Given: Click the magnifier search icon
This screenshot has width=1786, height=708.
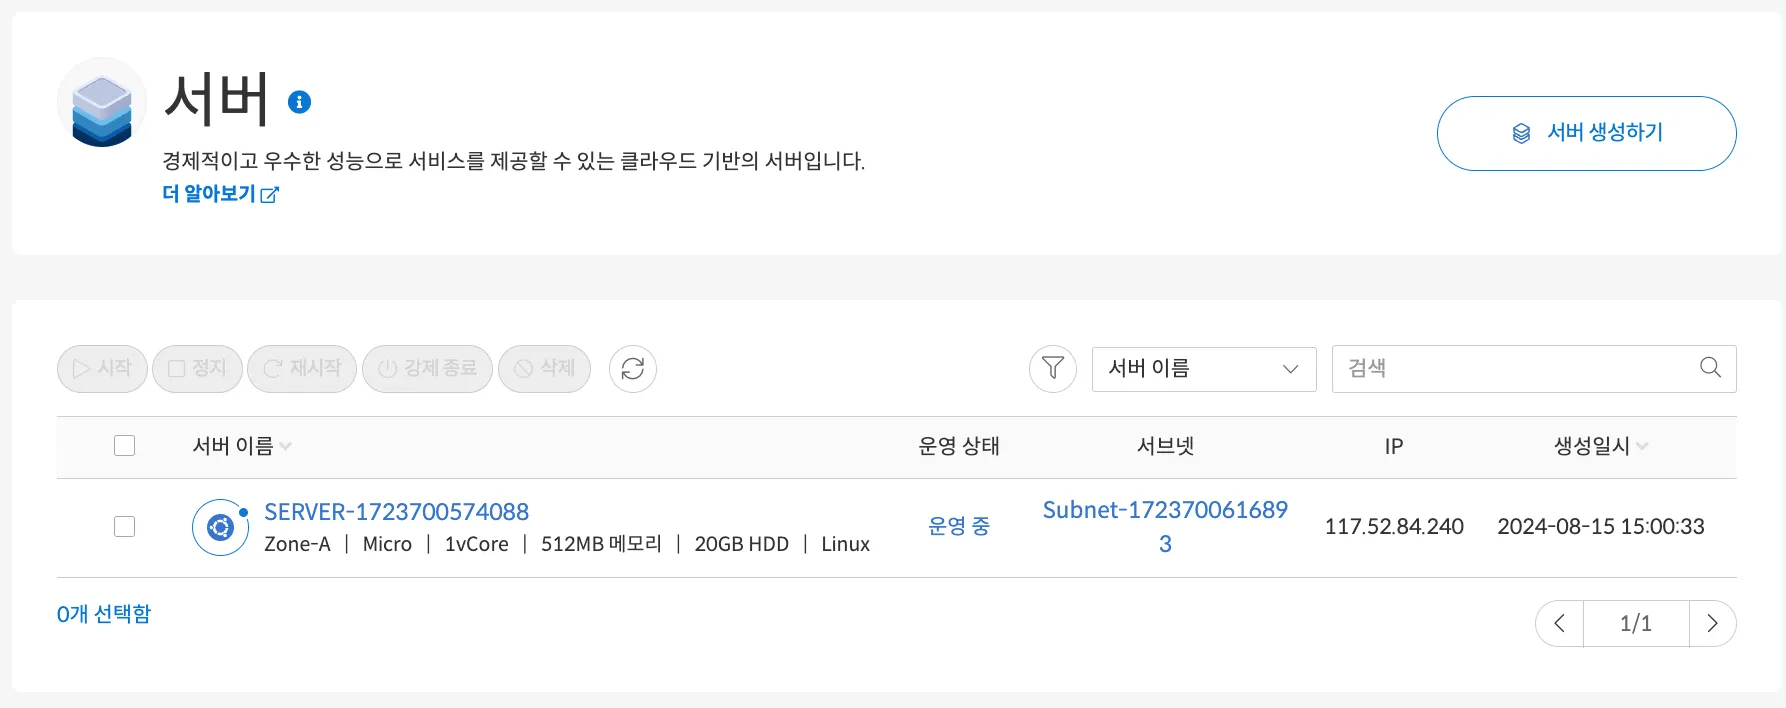Looking at the screenshot, I should pyautogui.click(x=1711, y=367).
